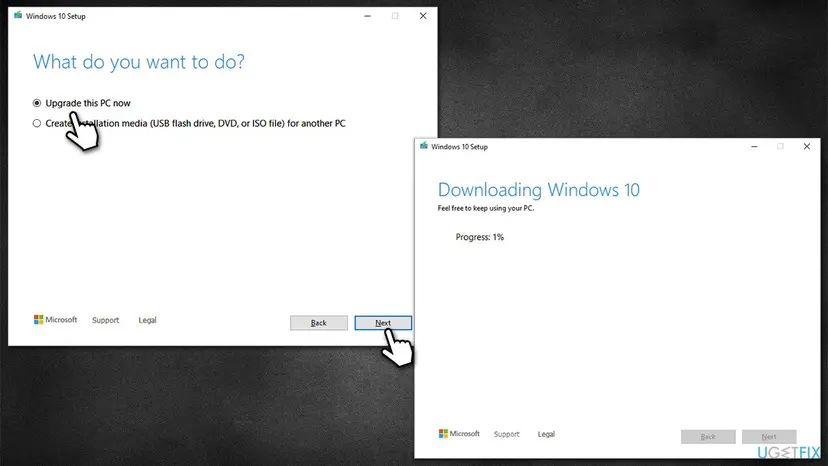Click Next in the 'What do you want to do?' window
Image resolution: width=828 pixels, height=466 pixels.
coord(383,323)
